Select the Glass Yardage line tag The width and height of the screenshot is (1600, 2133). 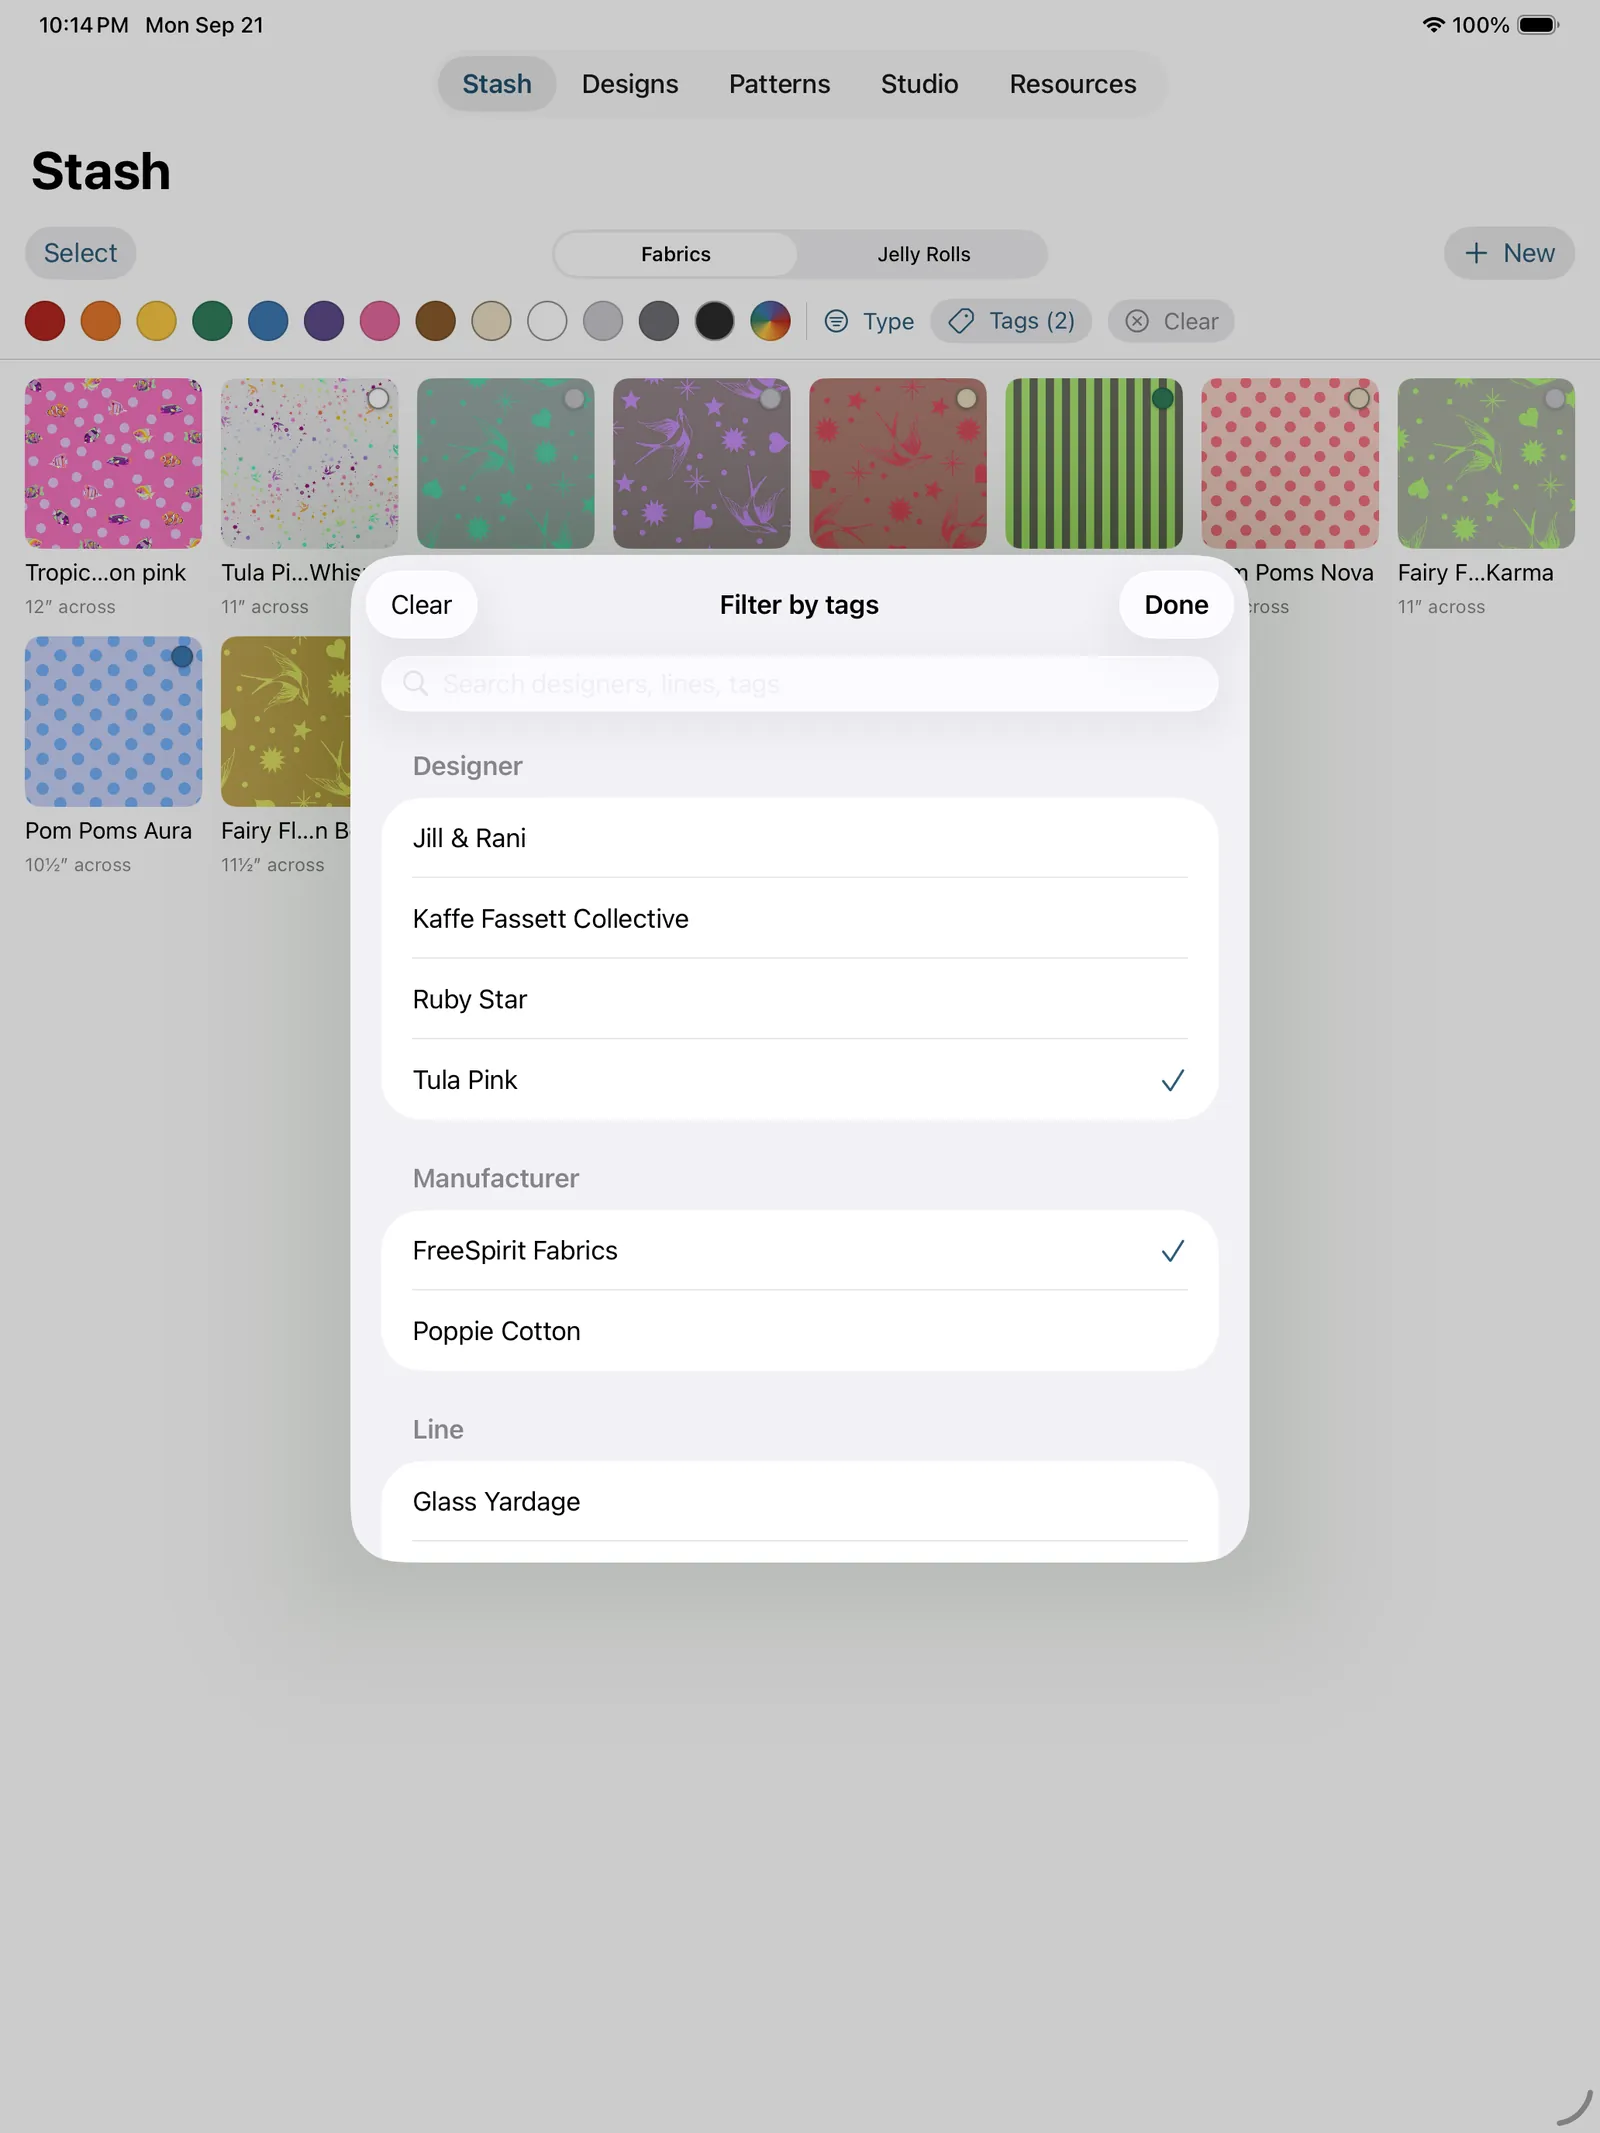800,1501
